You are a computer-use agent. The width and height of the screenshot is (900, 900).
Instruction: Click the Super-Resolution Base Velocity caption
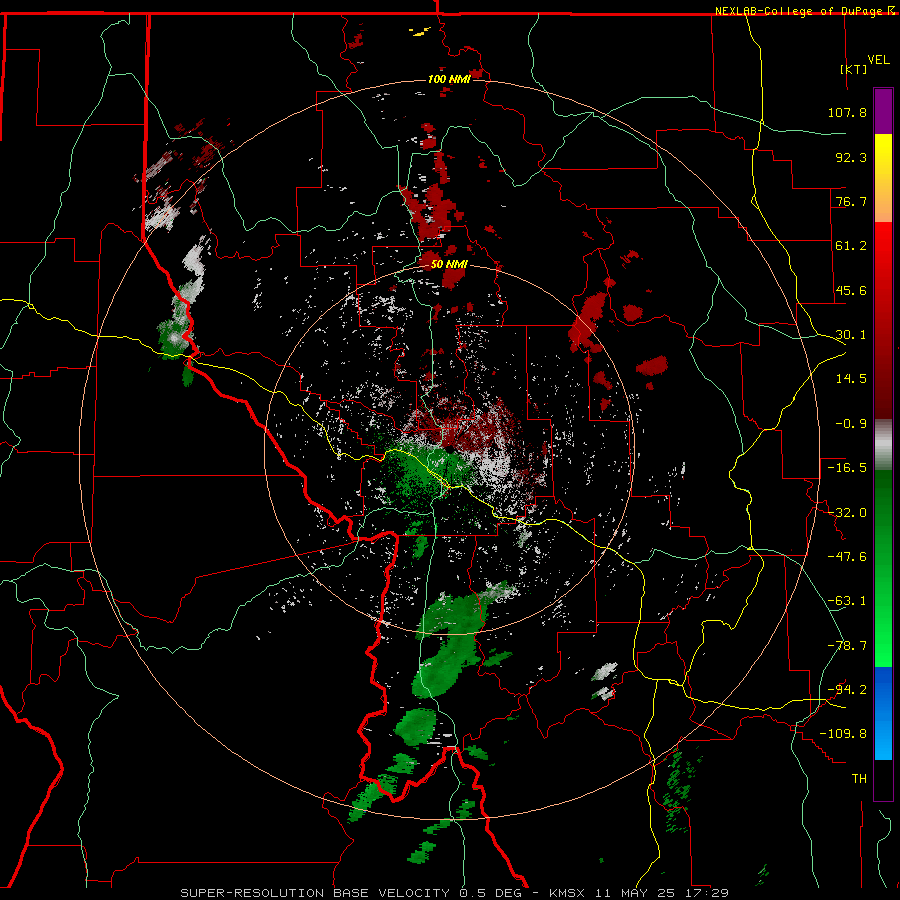352,893
